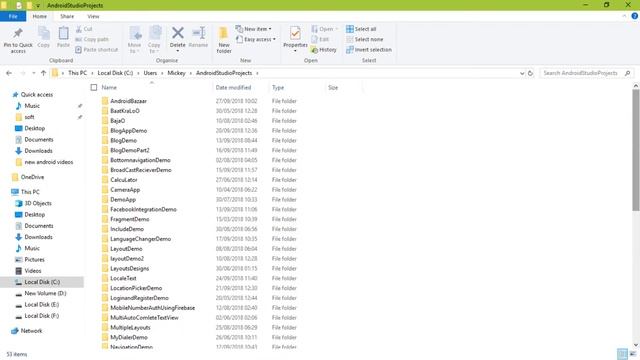Click Select all in ribbon
This screenshot has height=360, width=640.
click(361, 29)
